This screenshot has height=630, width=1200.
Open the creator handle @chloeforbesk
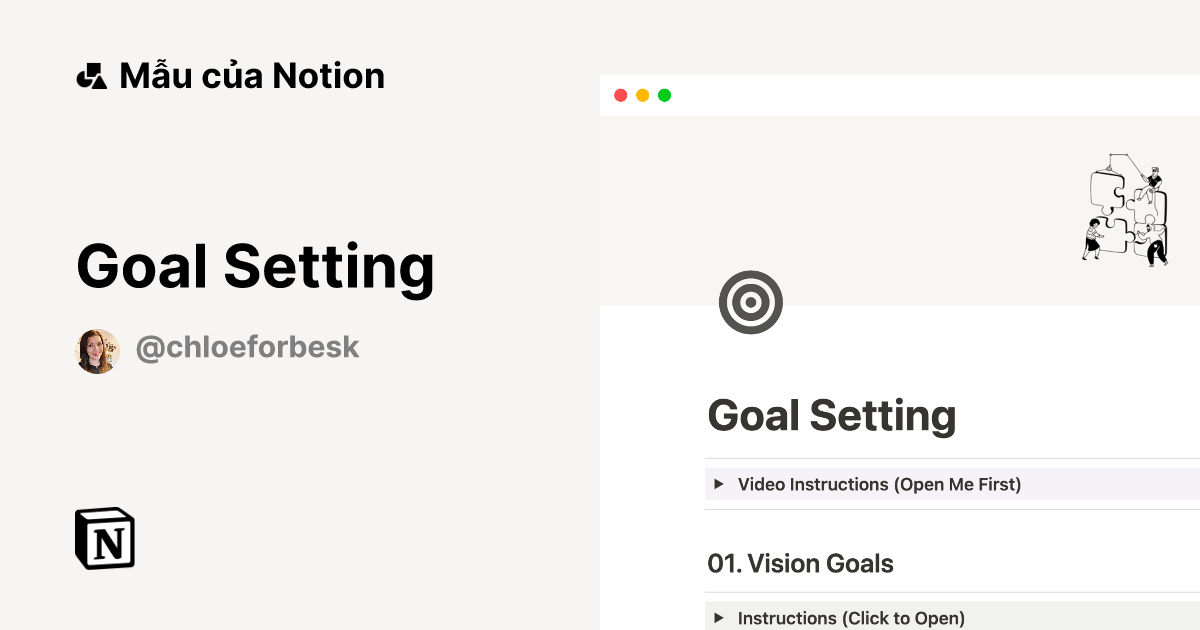(x=247, y=347)
